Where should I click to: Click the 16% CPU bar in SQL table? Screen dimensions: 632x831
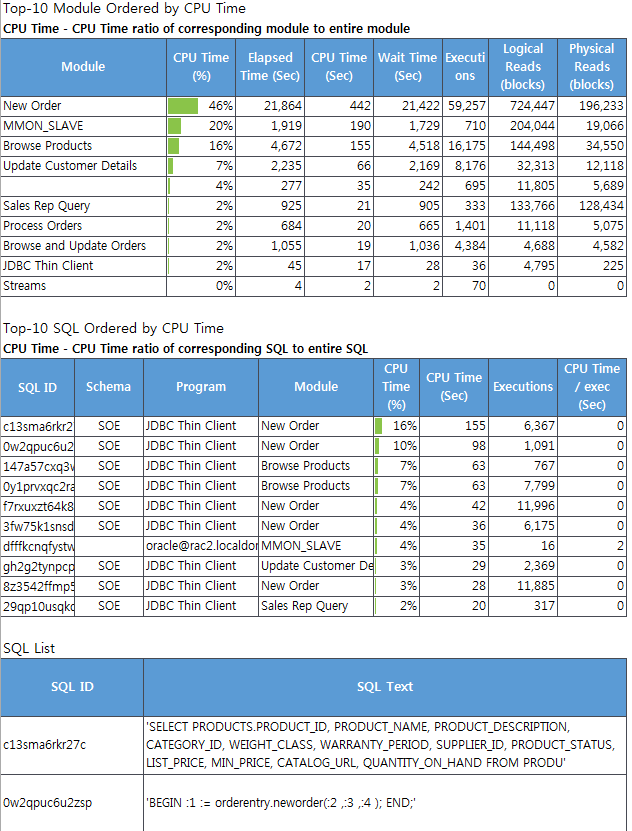378,426
